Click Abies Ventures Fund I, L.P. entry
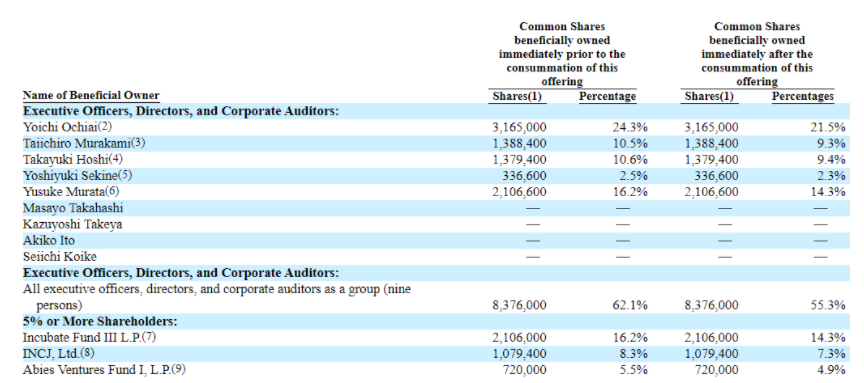Image resolution: width=864 pixels, height=383 pixels. coord(104,370)
